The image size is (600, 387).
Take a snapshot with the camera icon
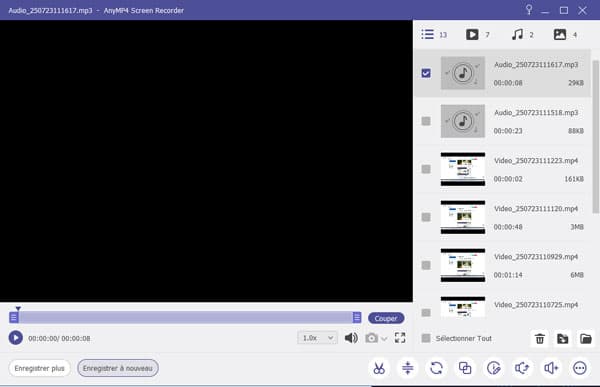point(371,338)
